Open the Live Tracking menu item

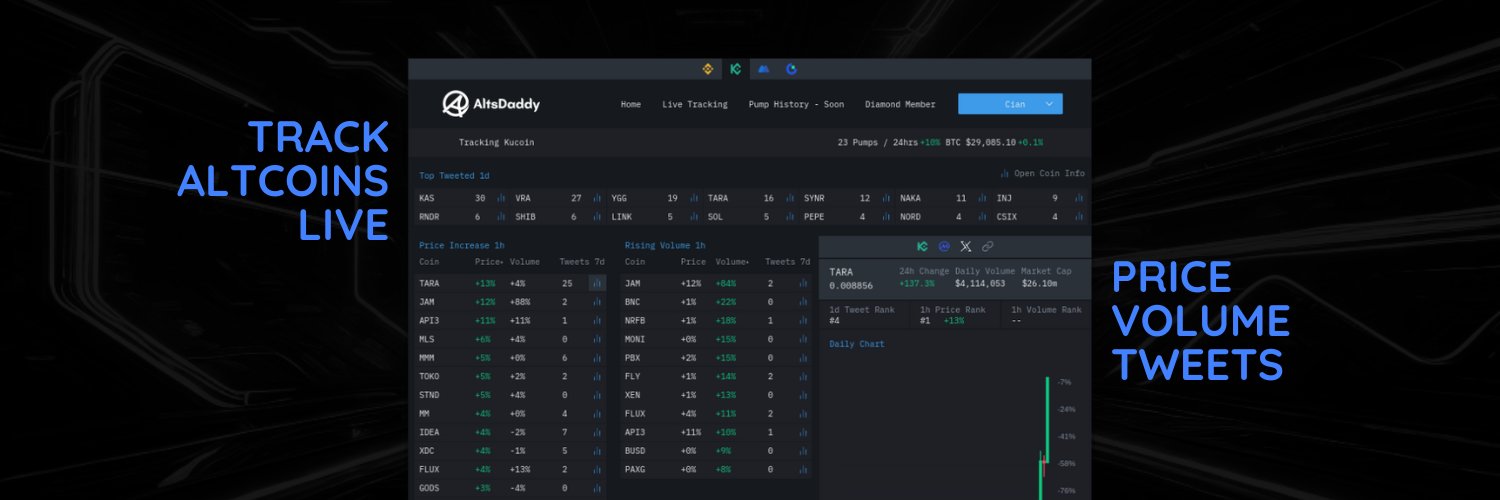tap(695, 104)
